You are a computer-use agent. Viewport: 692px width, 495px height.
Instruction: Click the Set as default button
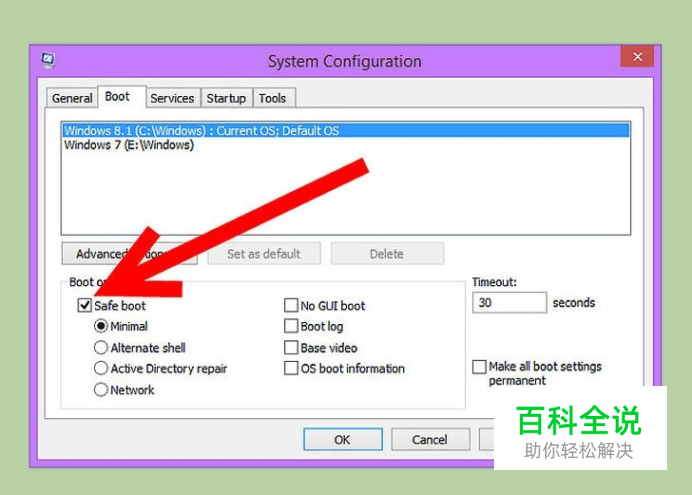264,254
